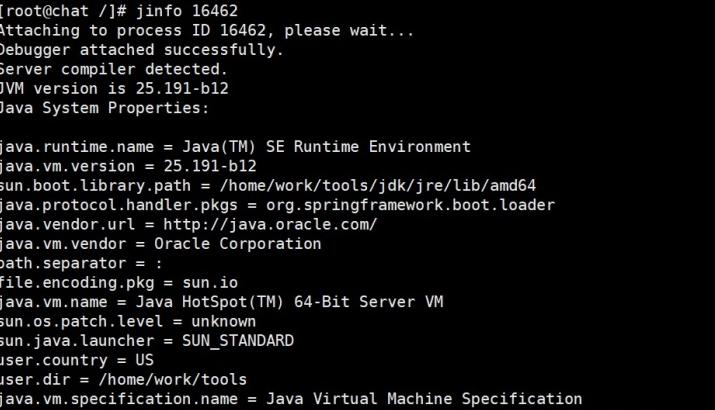Image resolution: width=715 pixels, height=410 pixels.
Task: Click the java.runtime.name property line
Action: pos(235,147)
